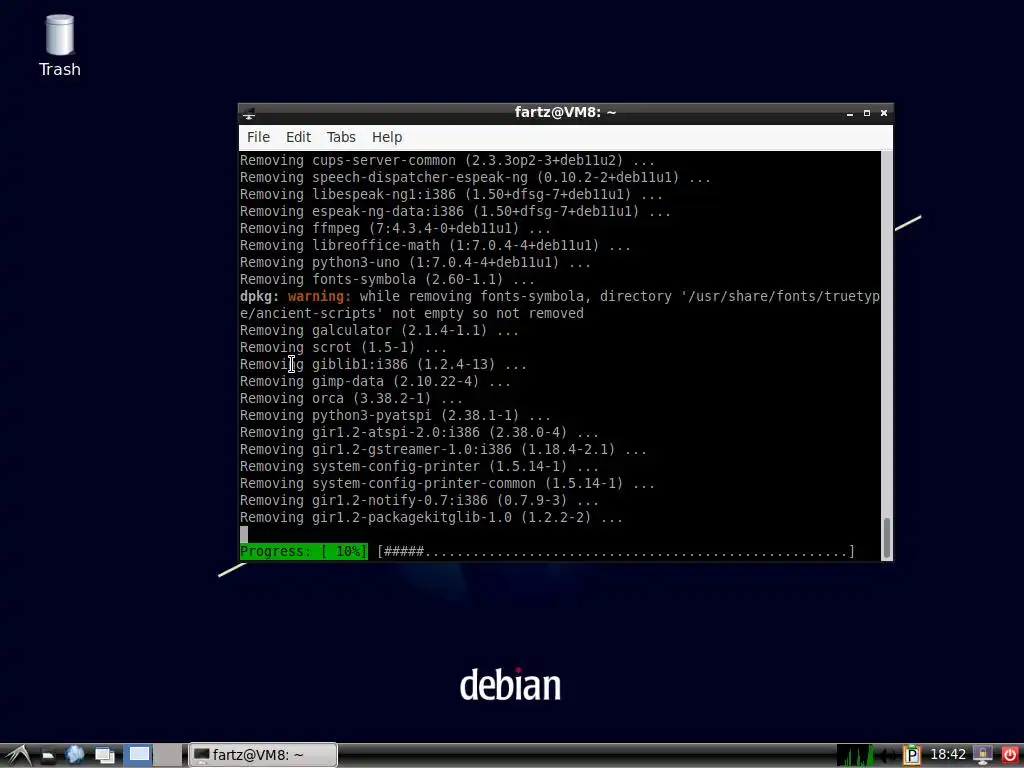This screenshot has width=1024, height=768.
Task: Minimize the terminal window
Action: tap(850, 113)
